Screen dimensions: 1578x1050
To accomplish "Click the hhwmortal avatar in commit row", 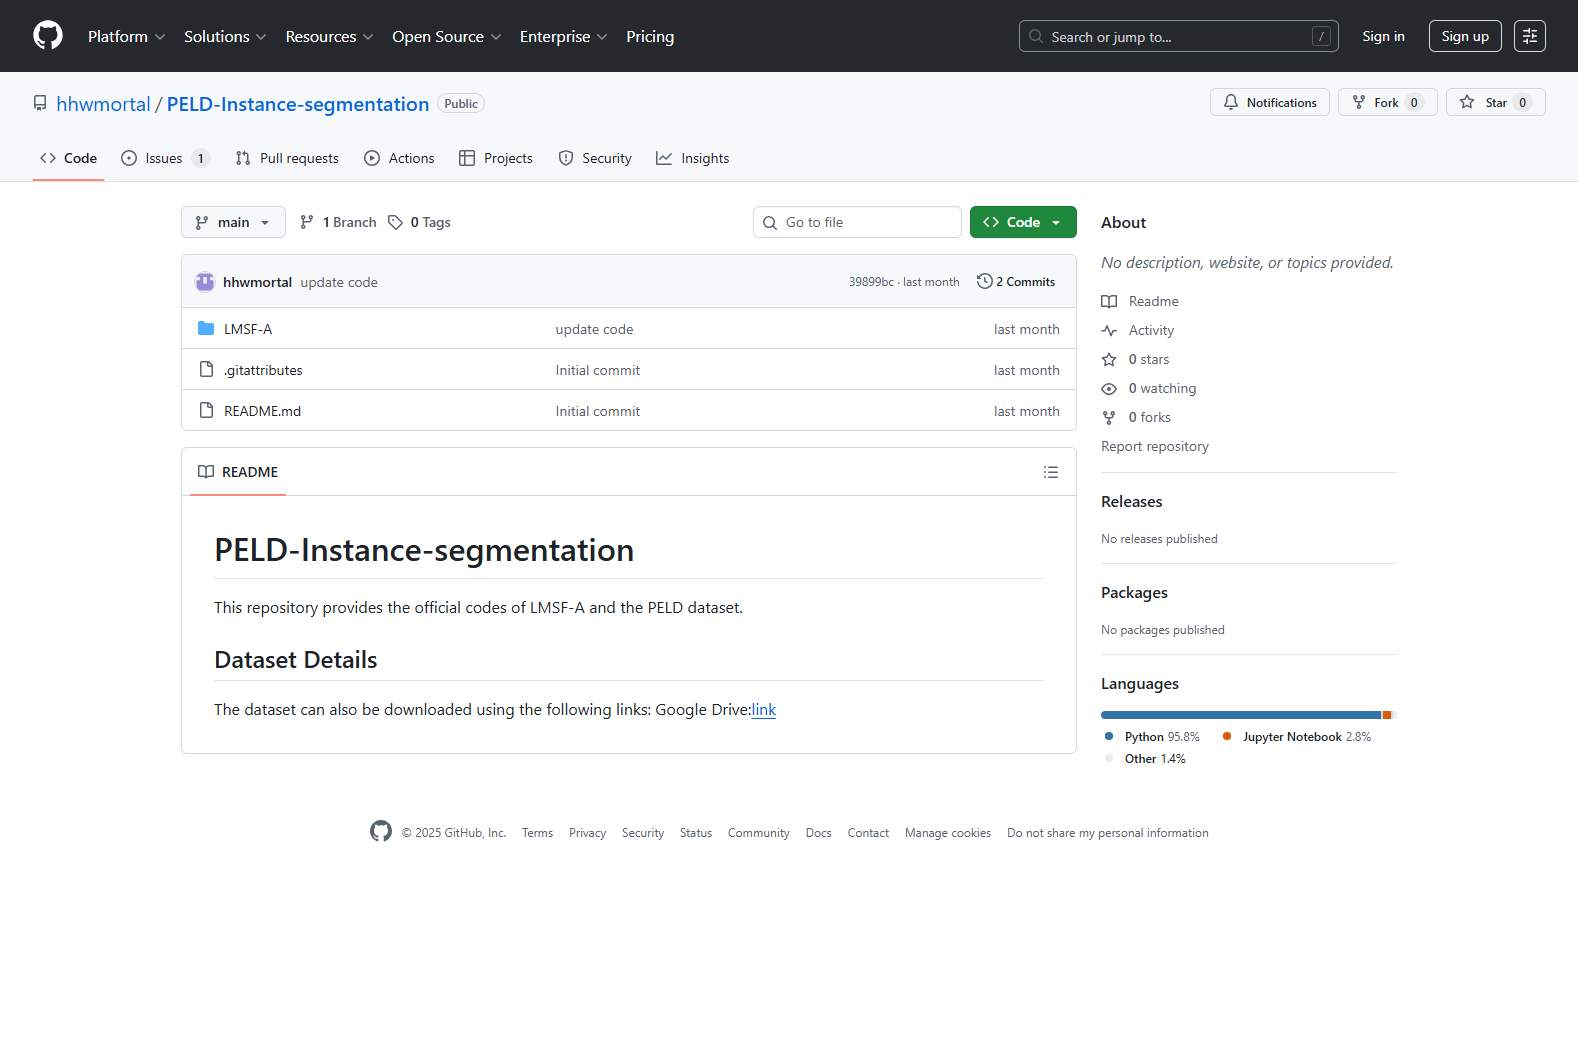I will click(205, 282).
